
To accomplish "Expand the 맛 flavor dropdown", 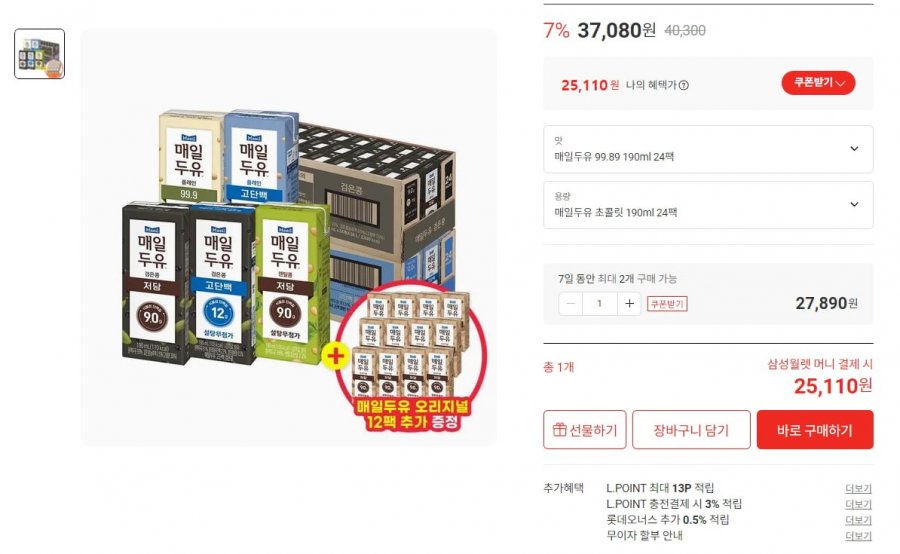I will pos(708,149).
